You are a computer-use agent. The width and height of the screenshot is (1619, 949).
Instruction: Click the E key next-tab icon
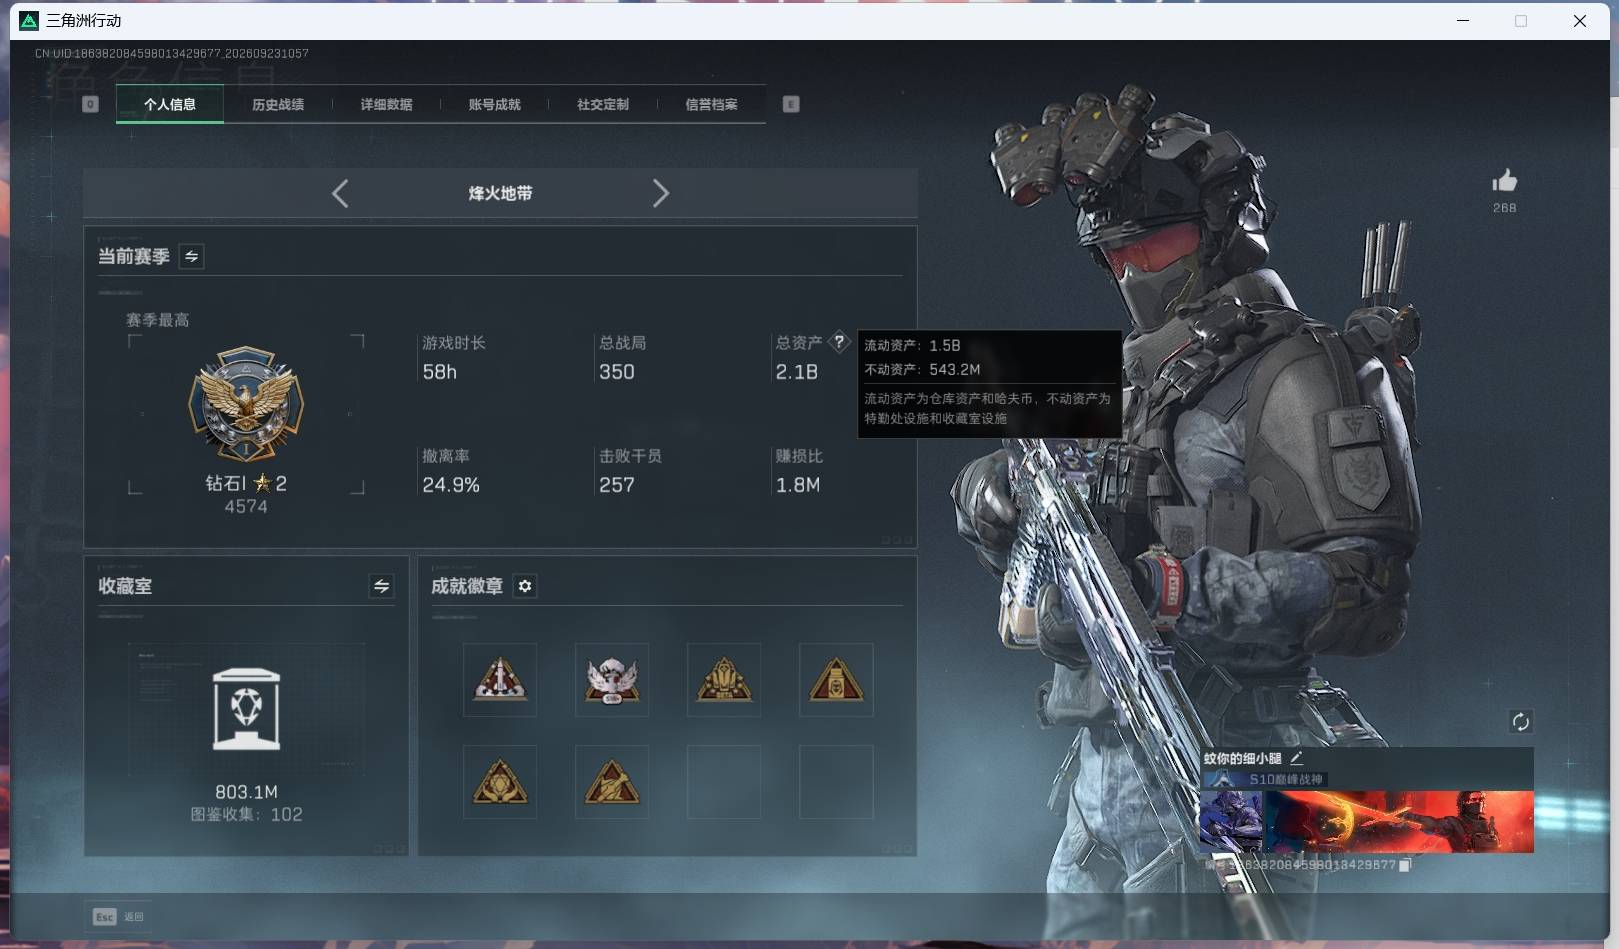coord(791,104)
